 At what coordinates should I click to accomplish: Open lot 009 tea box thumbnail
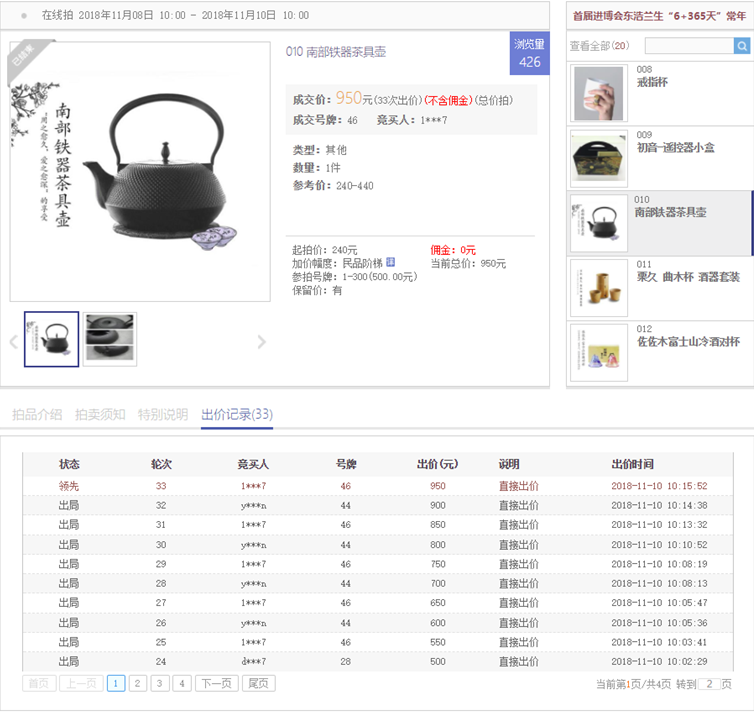599,158
